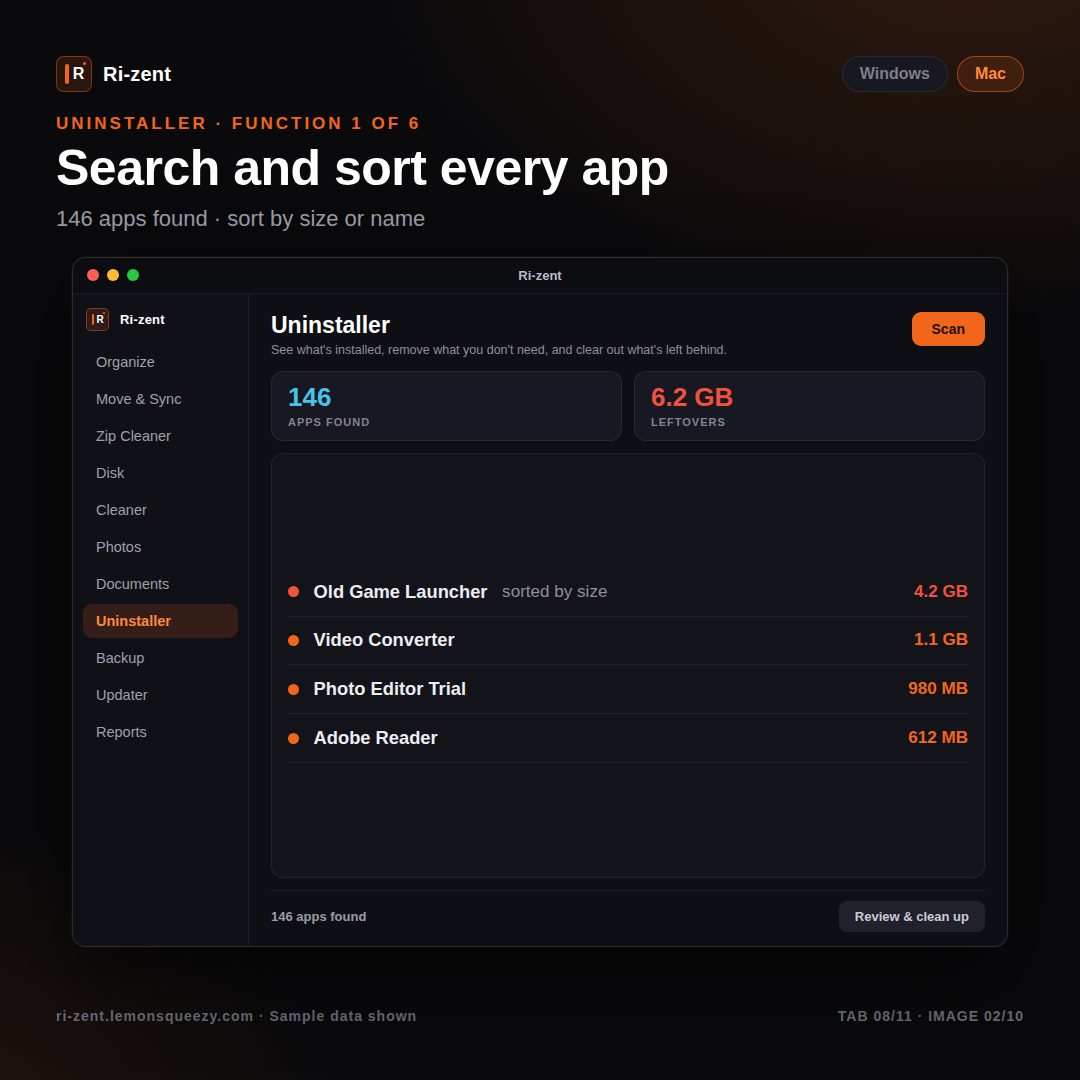Click the orange Scan button
The height and width of the screenshot is (1080, 1080).
[948, 329]
